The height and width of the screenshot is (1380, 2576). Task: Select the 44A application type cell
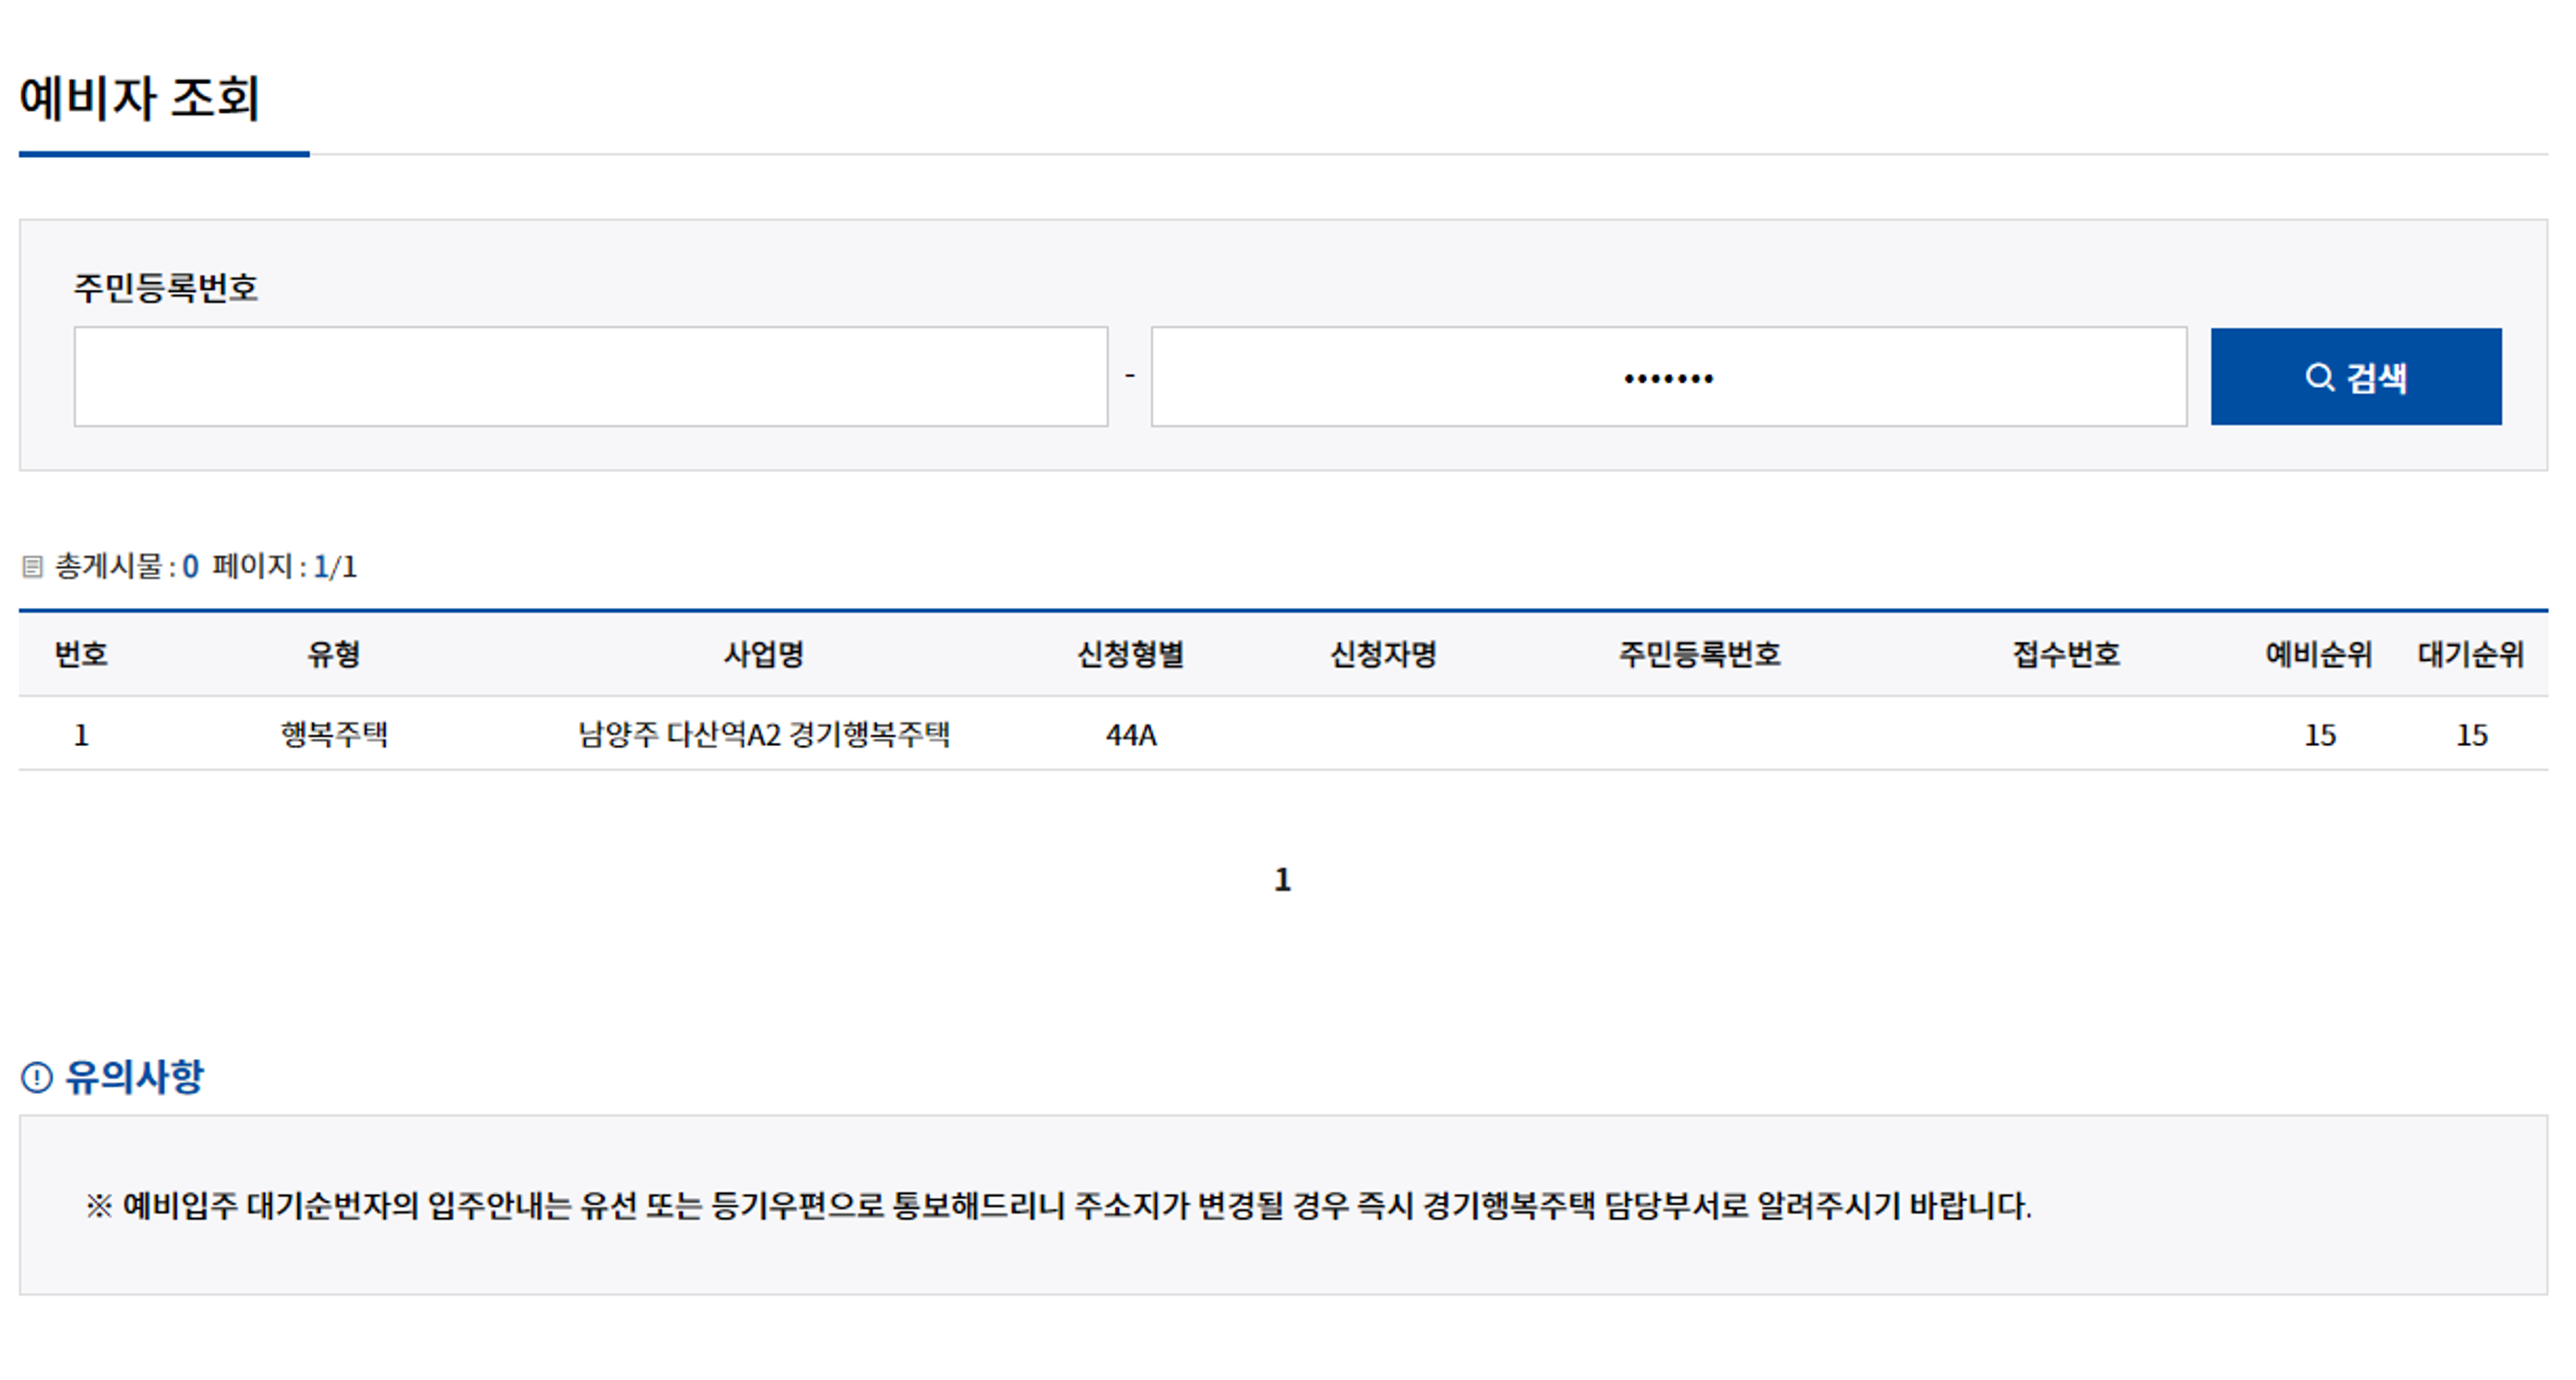pyautogui.click(x=1131, y=735)
